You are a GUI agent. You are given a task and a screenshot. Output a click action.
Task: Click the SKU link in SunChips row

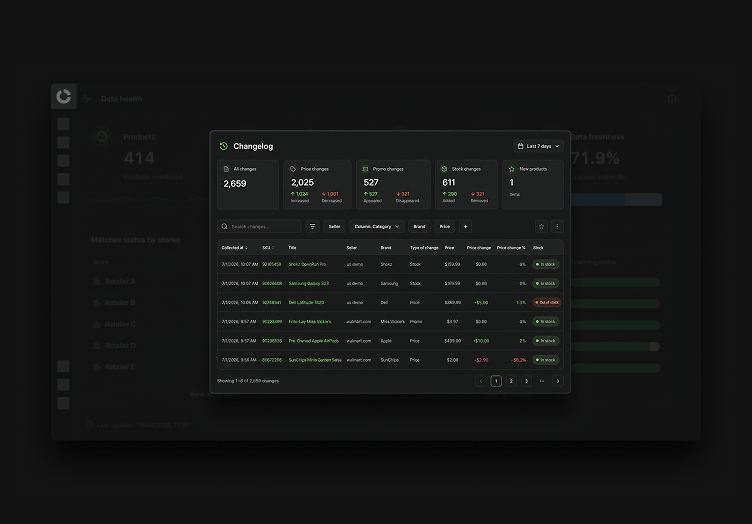coord(271,360)
